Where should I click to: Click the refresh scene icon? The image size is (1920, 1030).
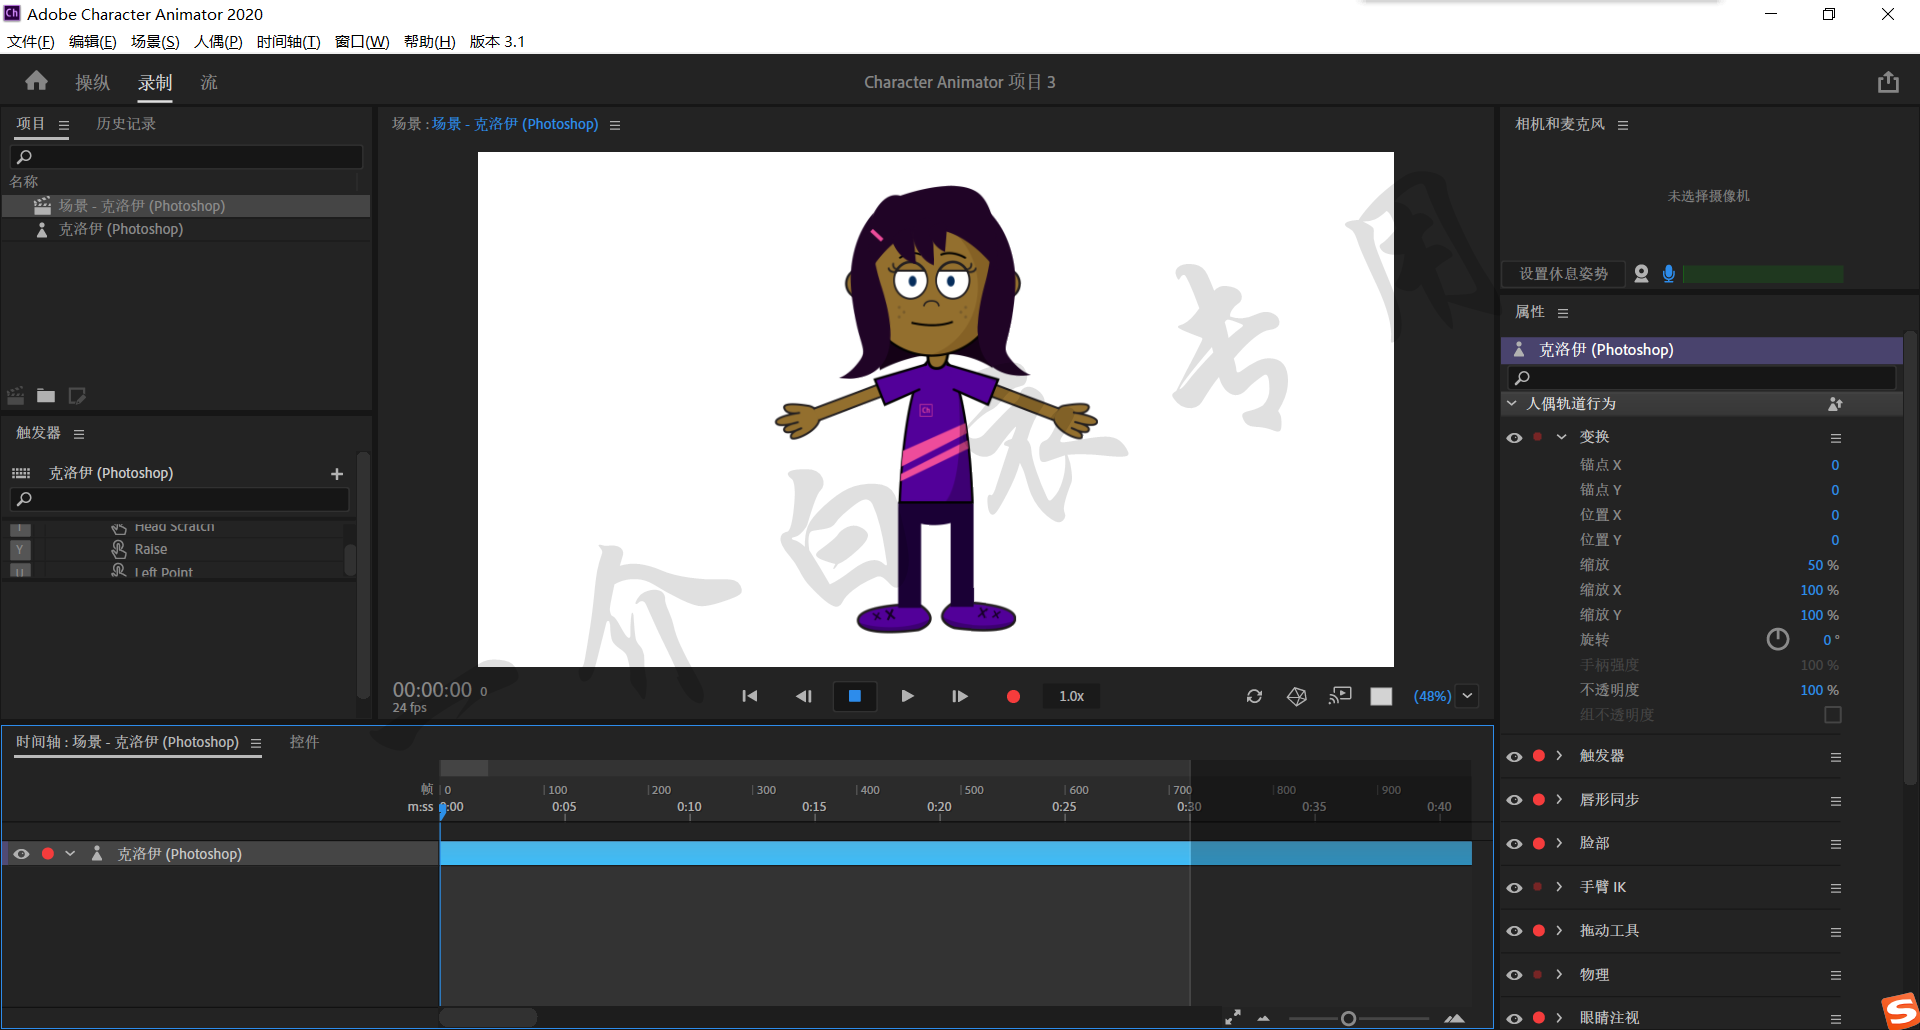point(1254,696)
